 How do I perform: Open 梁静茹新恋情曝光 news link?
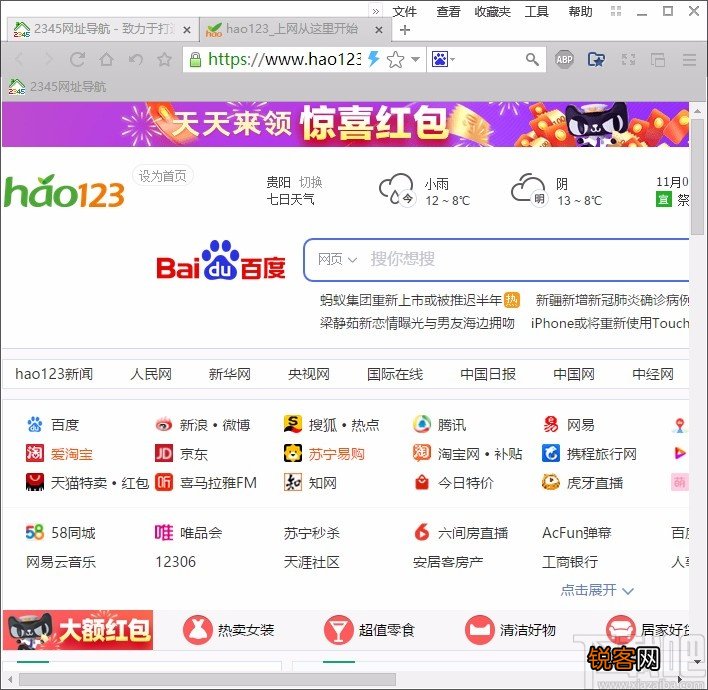417,323
